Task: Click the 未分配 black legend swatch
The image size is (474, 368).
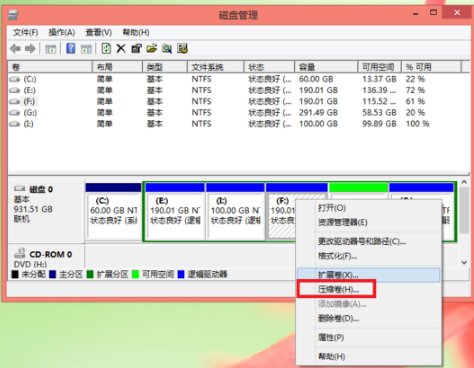Action: (15, 274)
